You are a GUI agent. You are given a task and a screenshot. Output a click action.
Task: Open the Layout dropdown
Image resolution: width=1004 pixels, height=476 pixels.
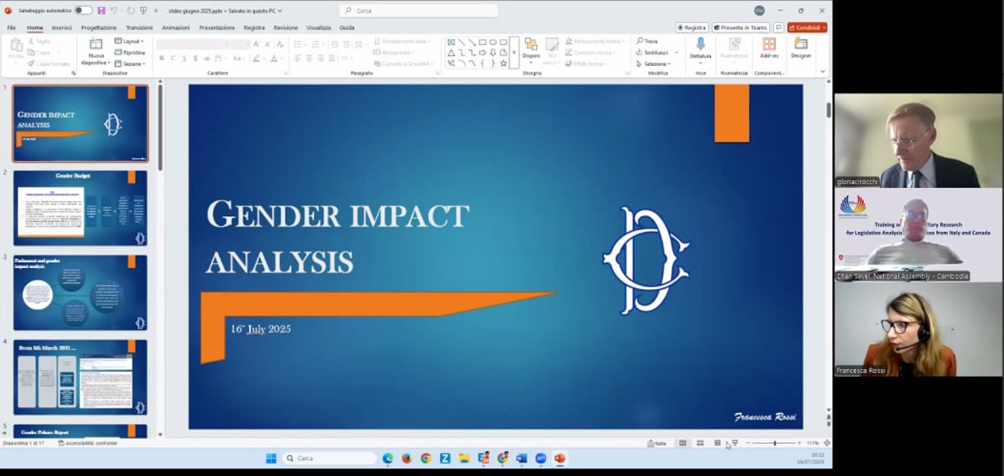click(129, 41)
